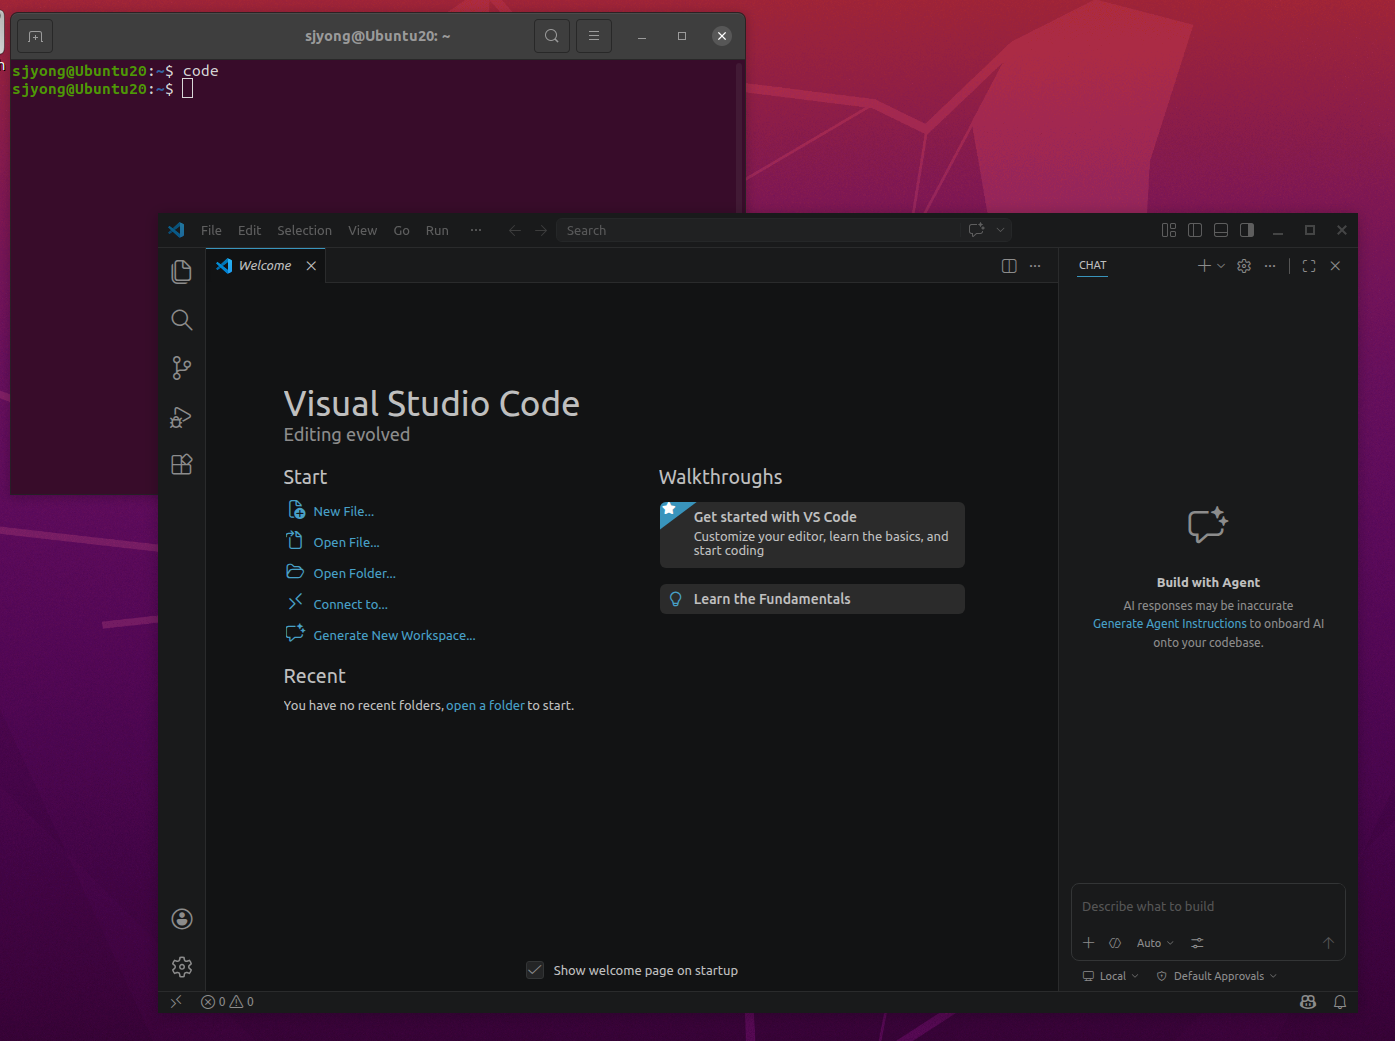Expand title bar chat dropdown chevron

click(1000, 230)
